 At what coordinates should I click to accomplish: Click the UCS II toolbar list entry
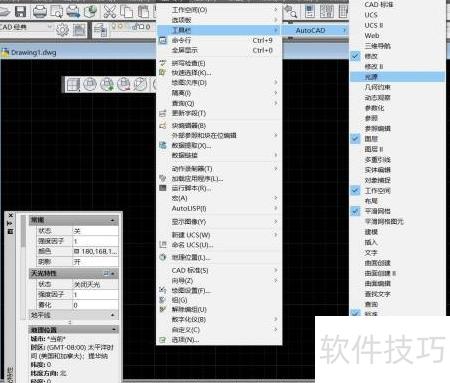tap(398, 25)
